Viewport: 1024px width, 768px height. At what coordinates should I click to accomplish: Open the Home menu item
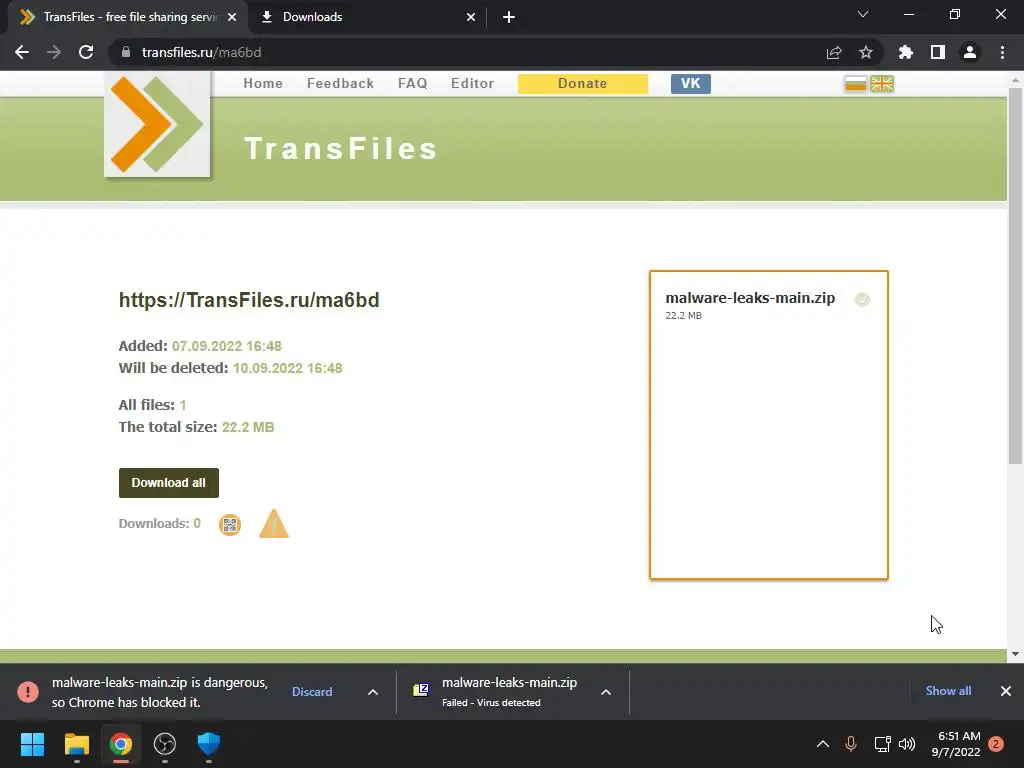point(263,84)
